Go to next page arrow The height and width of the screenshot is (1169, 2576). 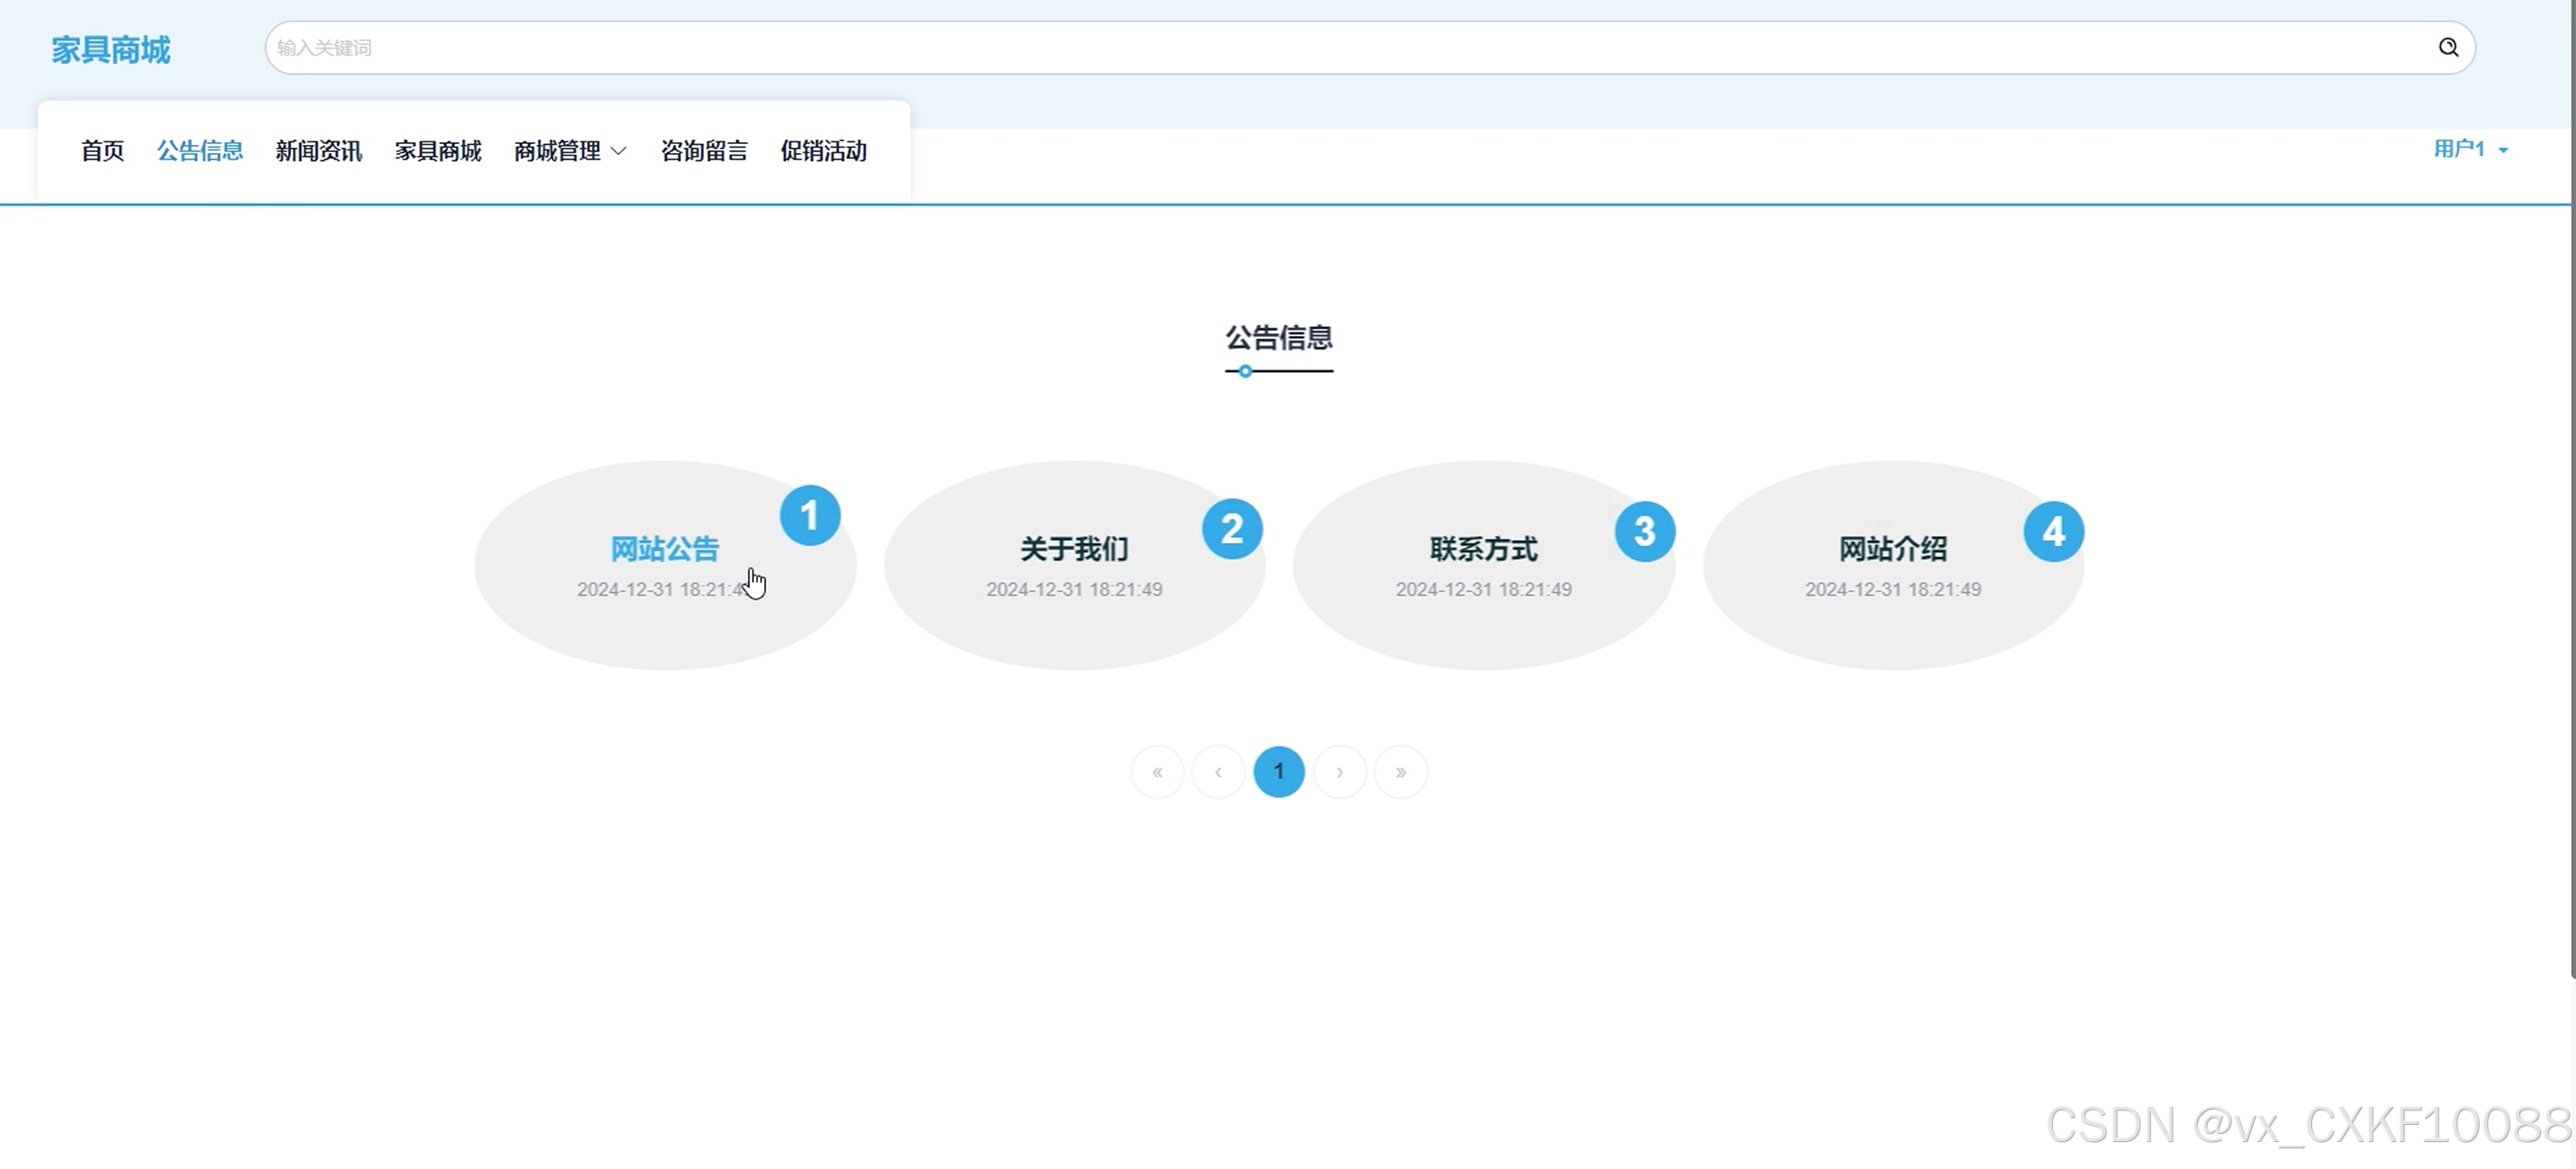1339,771
